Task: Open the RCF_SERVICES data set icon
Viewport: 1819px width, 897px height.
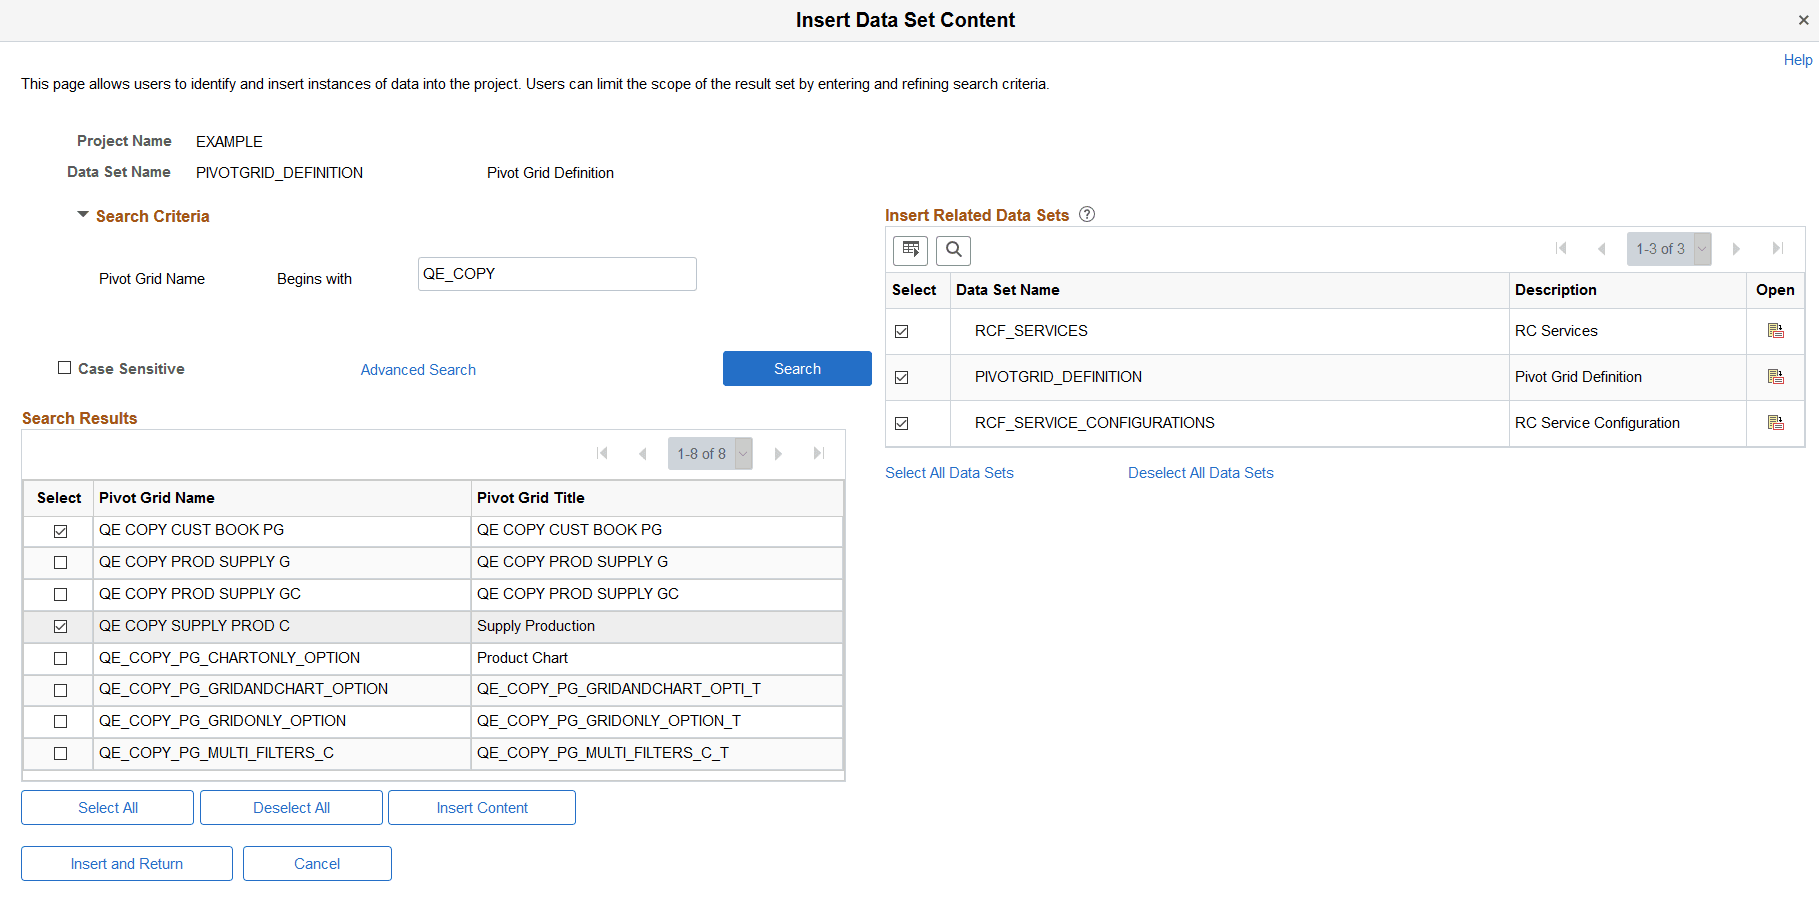Action: click(1776, 331)
